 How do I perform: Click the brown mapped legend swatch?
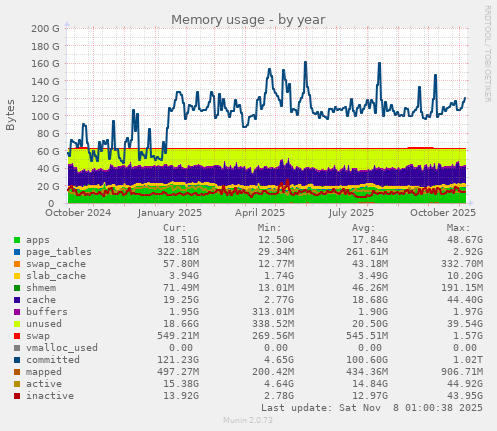17,372
